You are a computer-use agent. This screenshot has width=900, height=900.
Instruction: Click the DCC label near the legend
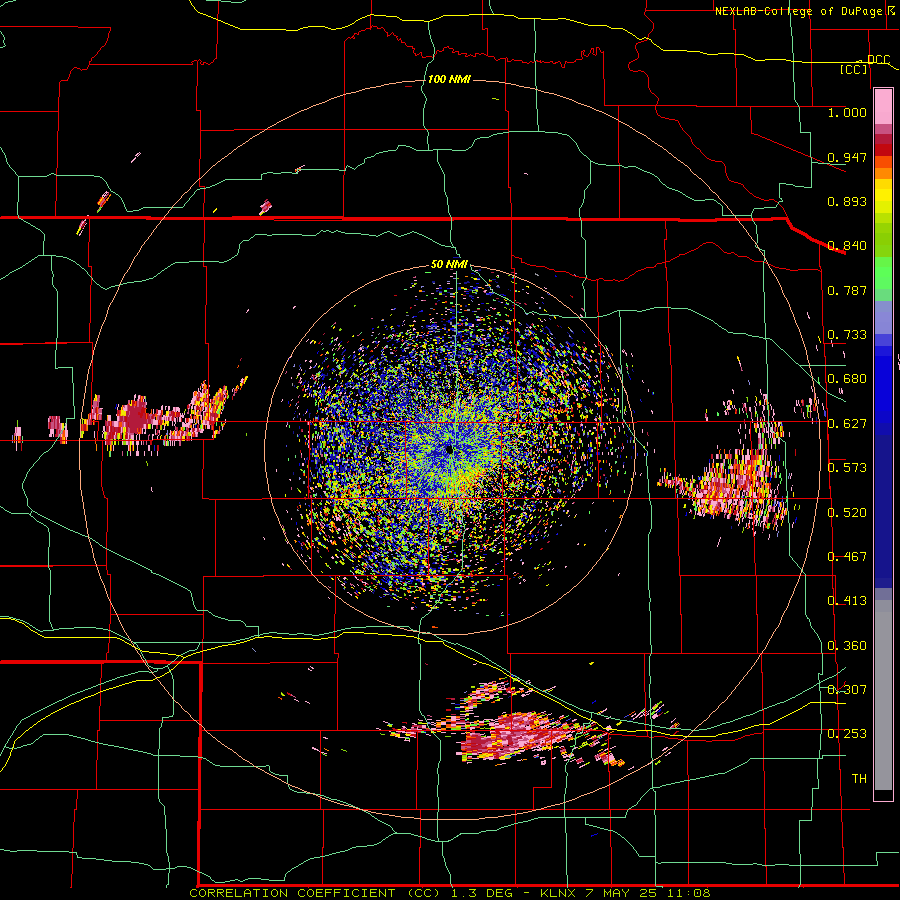878,60
